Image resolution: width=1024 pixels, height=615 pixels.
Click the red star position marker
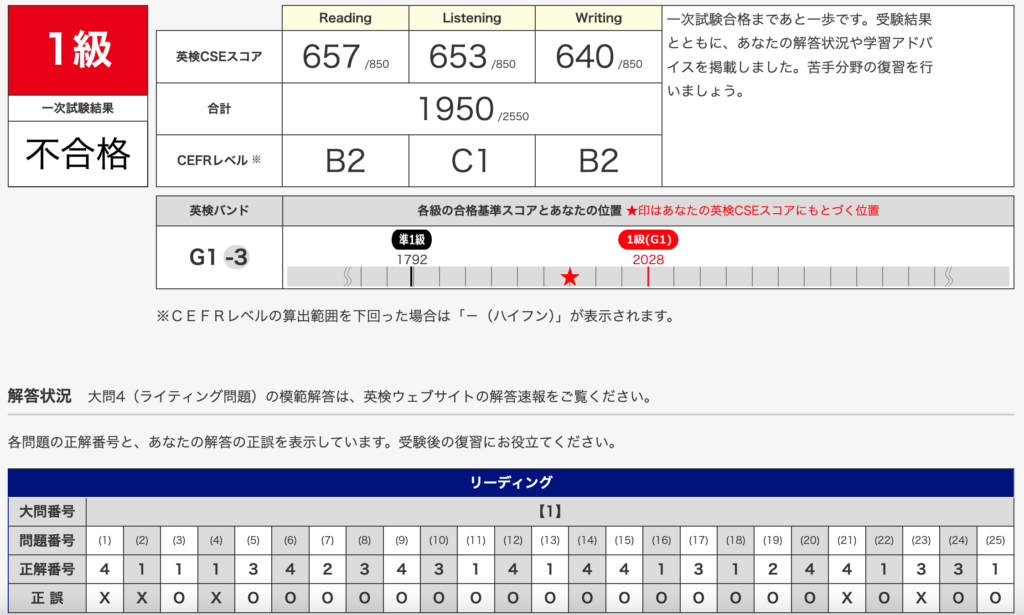coord(569,277)
